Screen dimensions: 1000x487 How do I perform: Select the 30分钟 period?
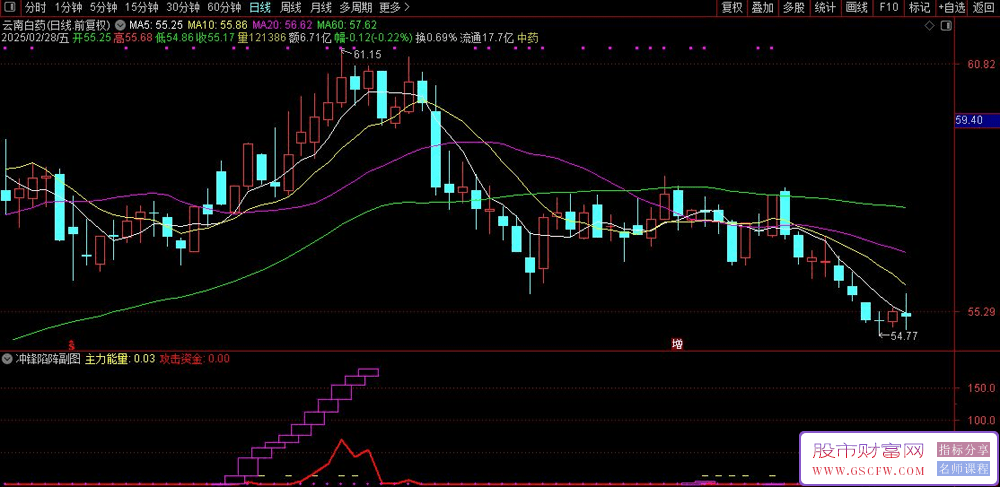183,8
